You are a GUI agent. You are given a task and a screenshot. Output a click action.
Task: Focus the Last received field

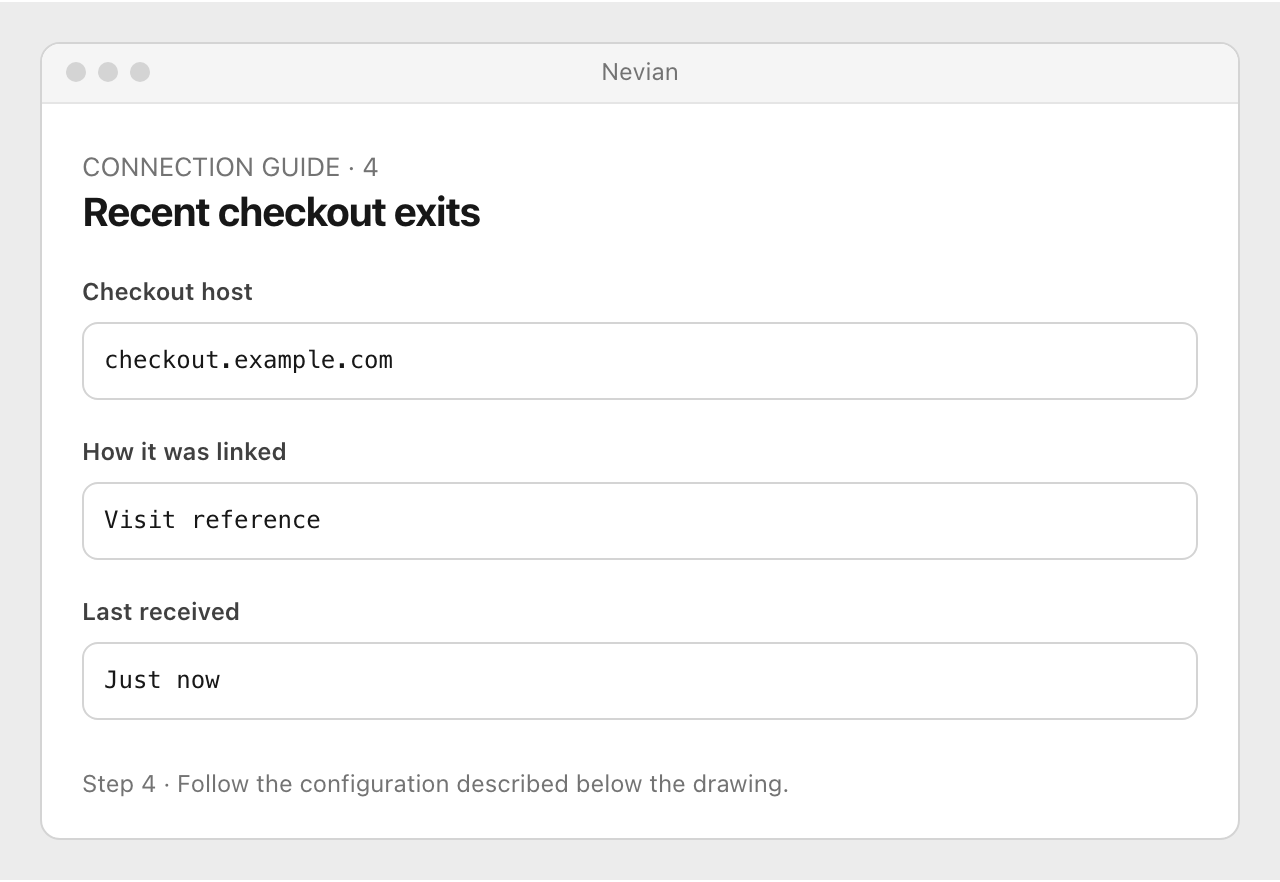coord(640,681)
